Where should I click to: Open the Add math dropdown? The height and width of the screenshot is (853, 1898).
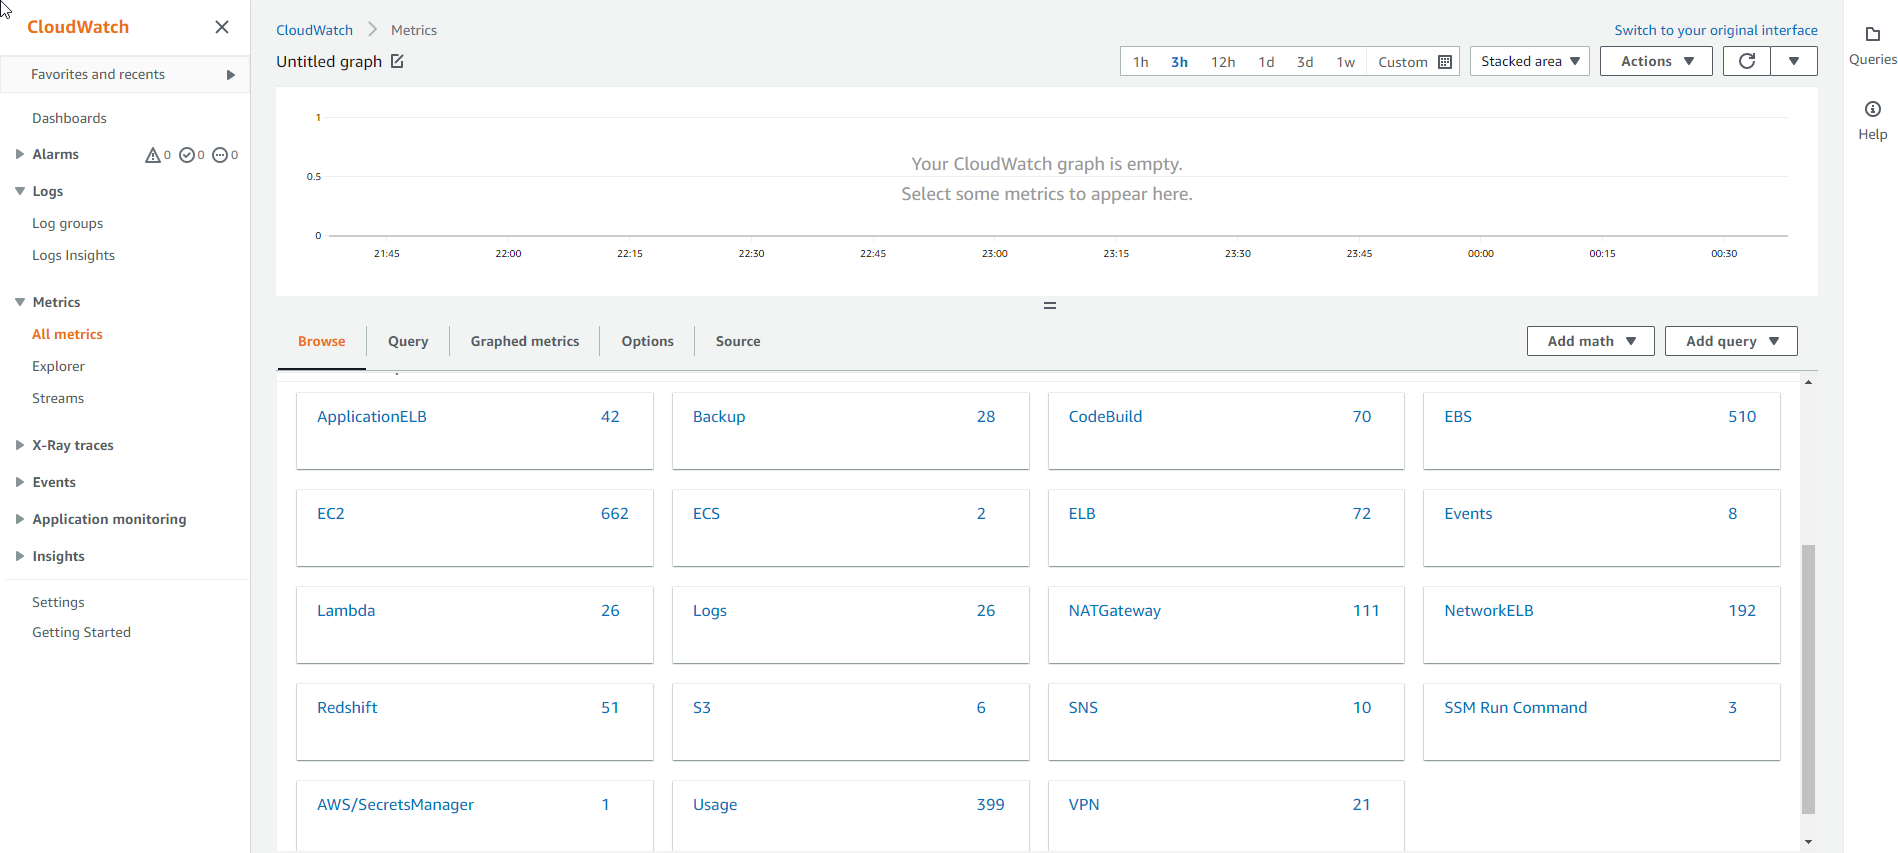pos(1590,341)
